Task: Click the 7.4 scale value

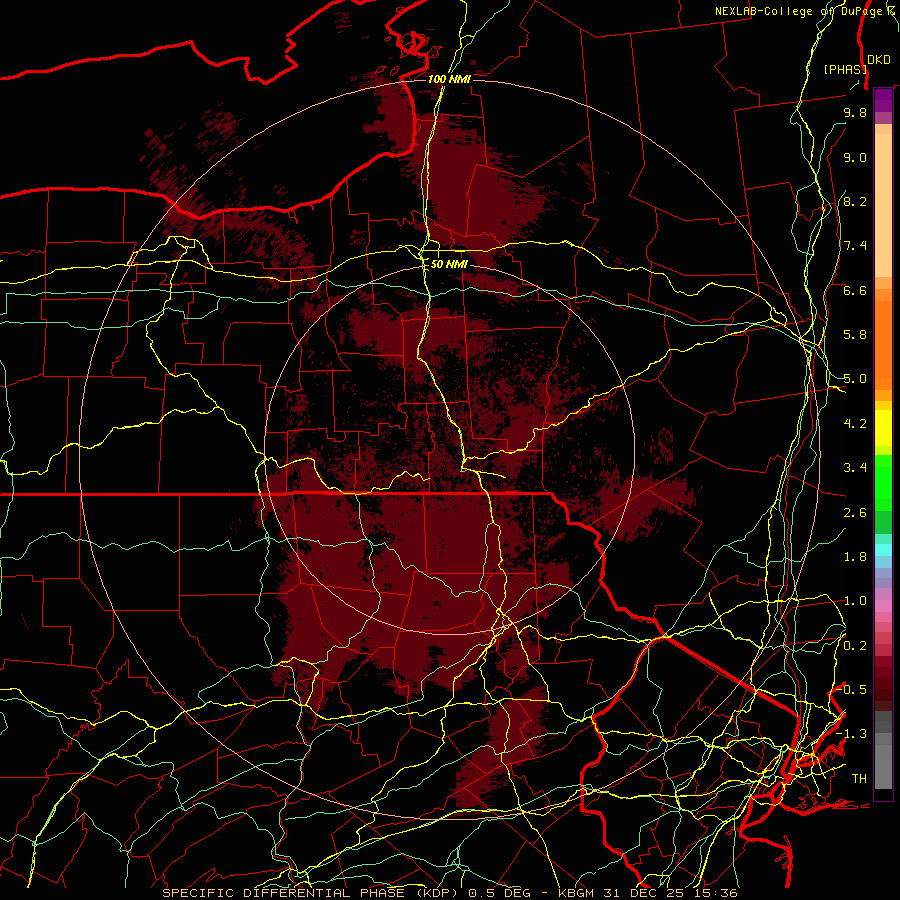Action: pos(855,246)
